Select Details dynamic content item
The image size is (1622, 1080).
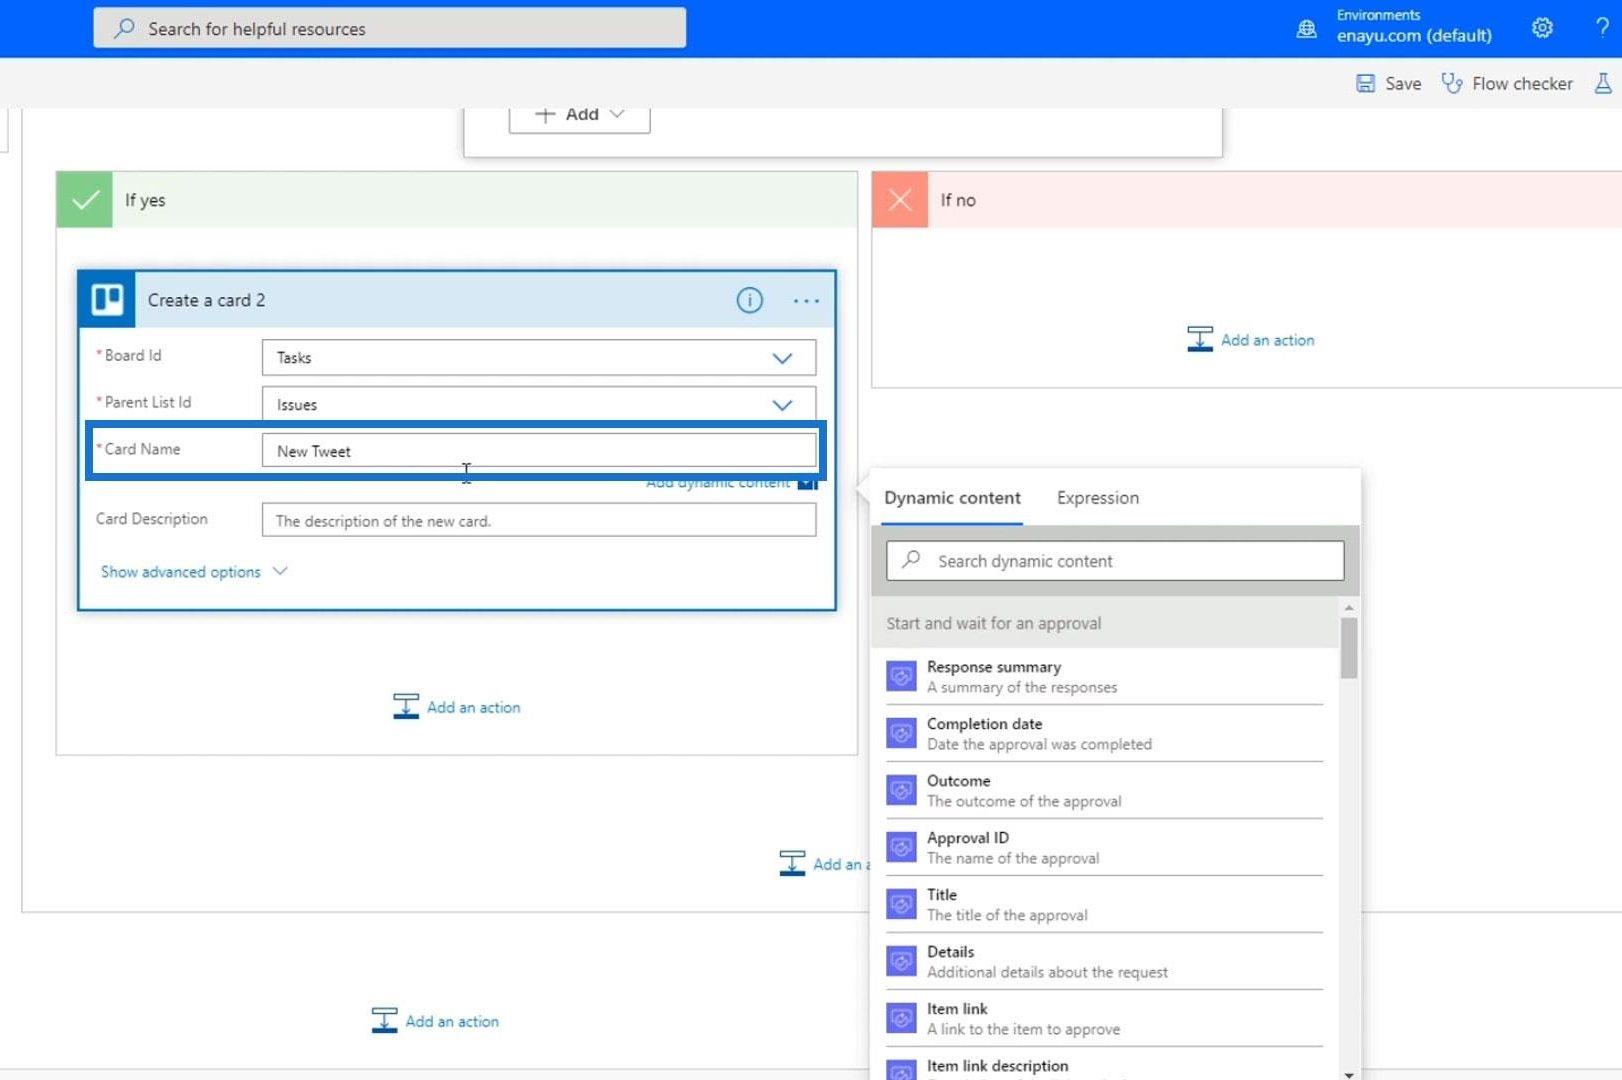point(1104,962)
